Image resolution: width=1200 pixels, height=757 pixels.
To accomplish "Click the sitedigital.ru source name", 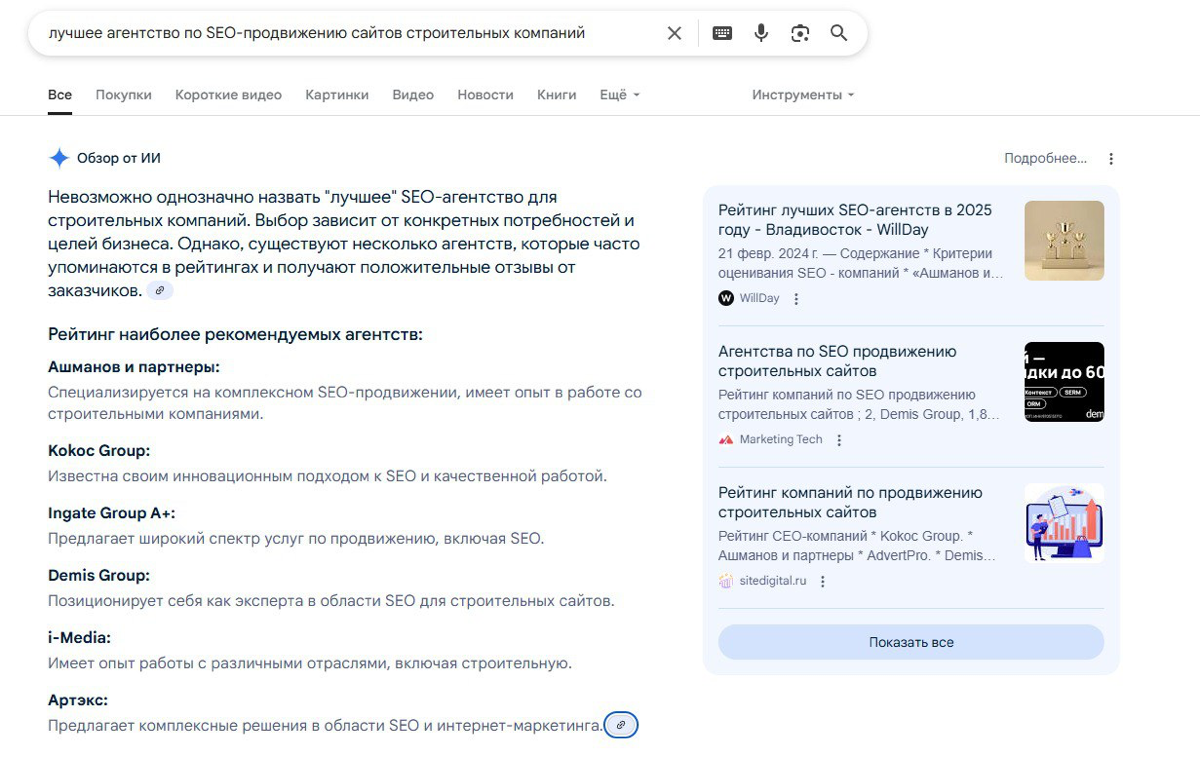I will 773,581.
